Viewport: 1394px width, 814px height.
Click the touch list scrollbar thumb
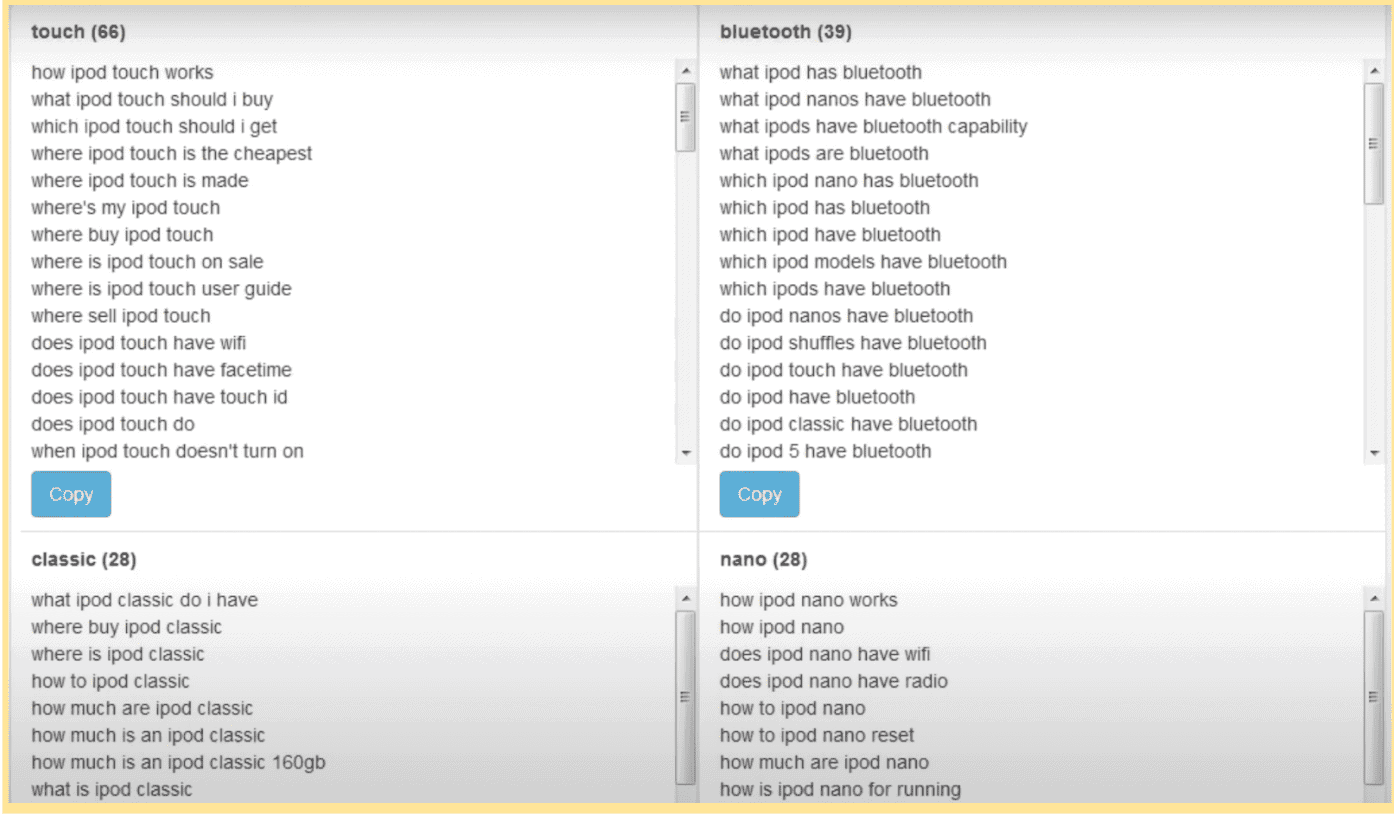[x=685, y=116]
